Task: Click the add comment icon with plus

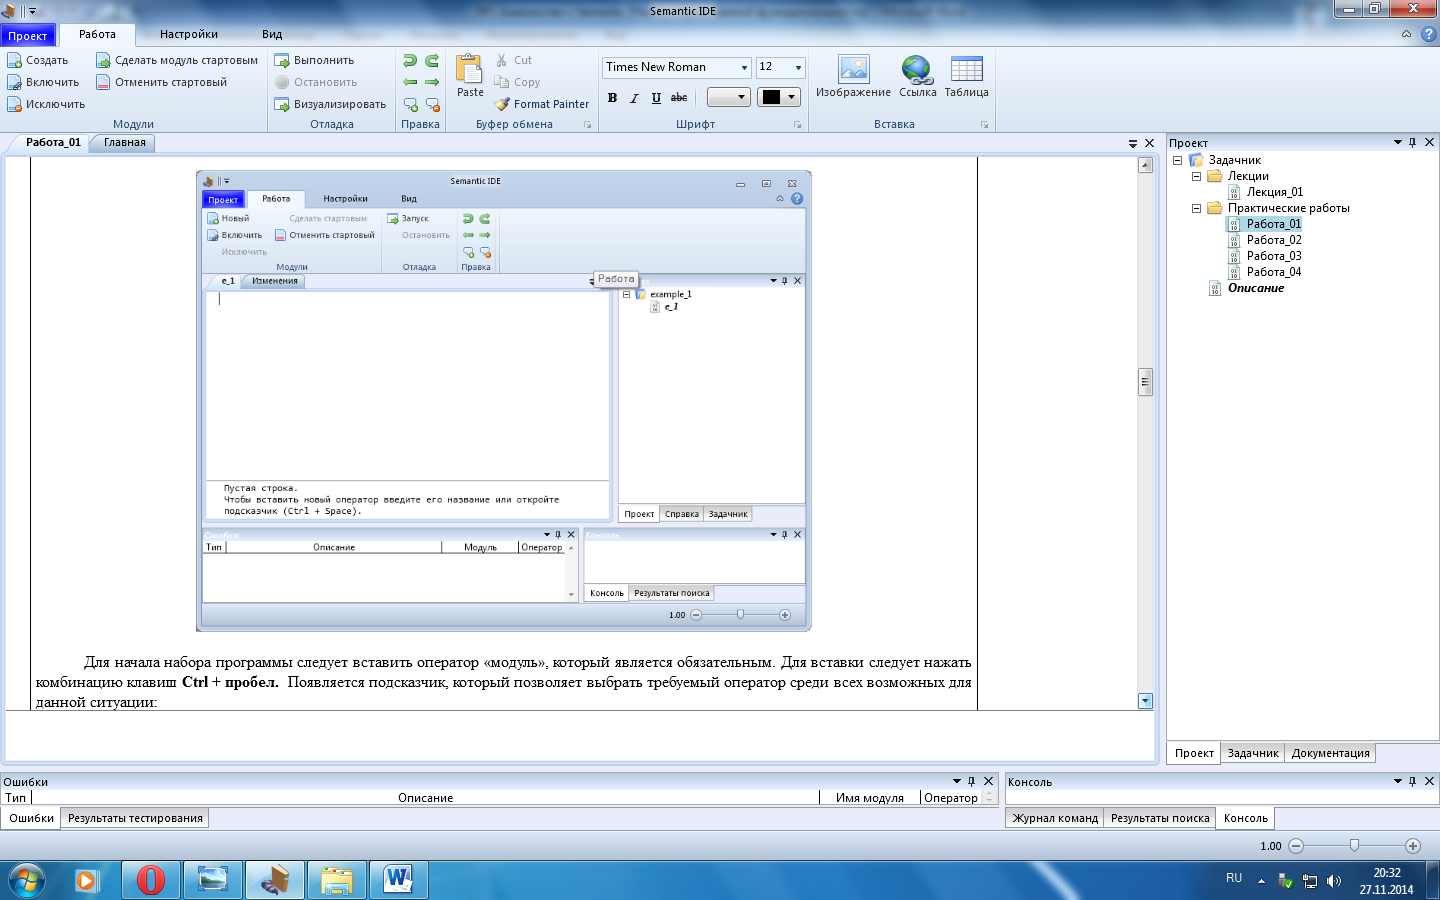Action: [x=410, y=104]
